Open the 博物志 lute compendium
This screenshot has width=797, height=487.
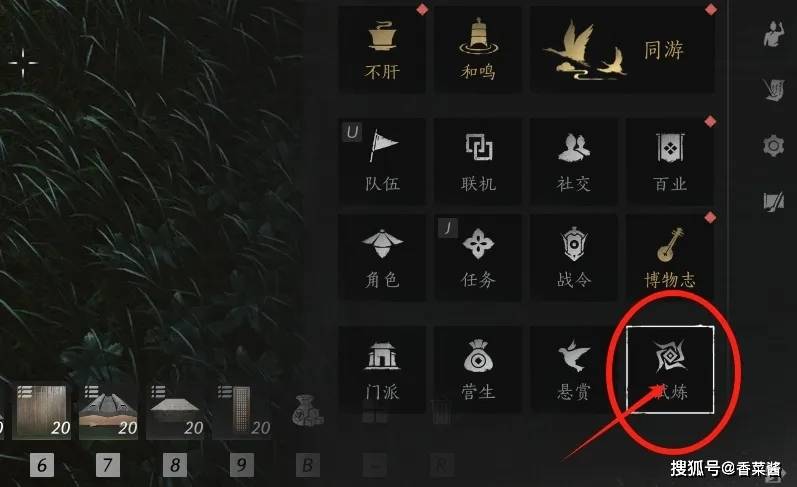click(670, 257)
